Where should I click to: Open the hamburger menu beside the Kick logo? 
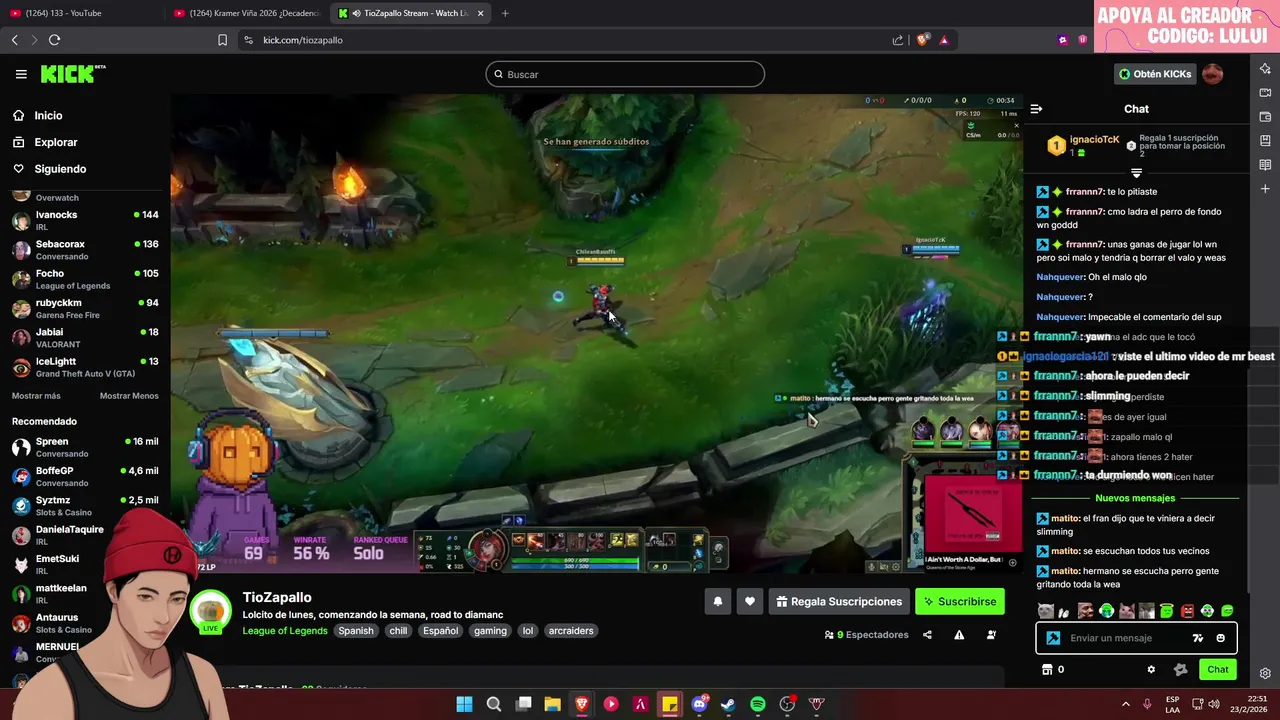pyautogui.click(x=21, y=74)
